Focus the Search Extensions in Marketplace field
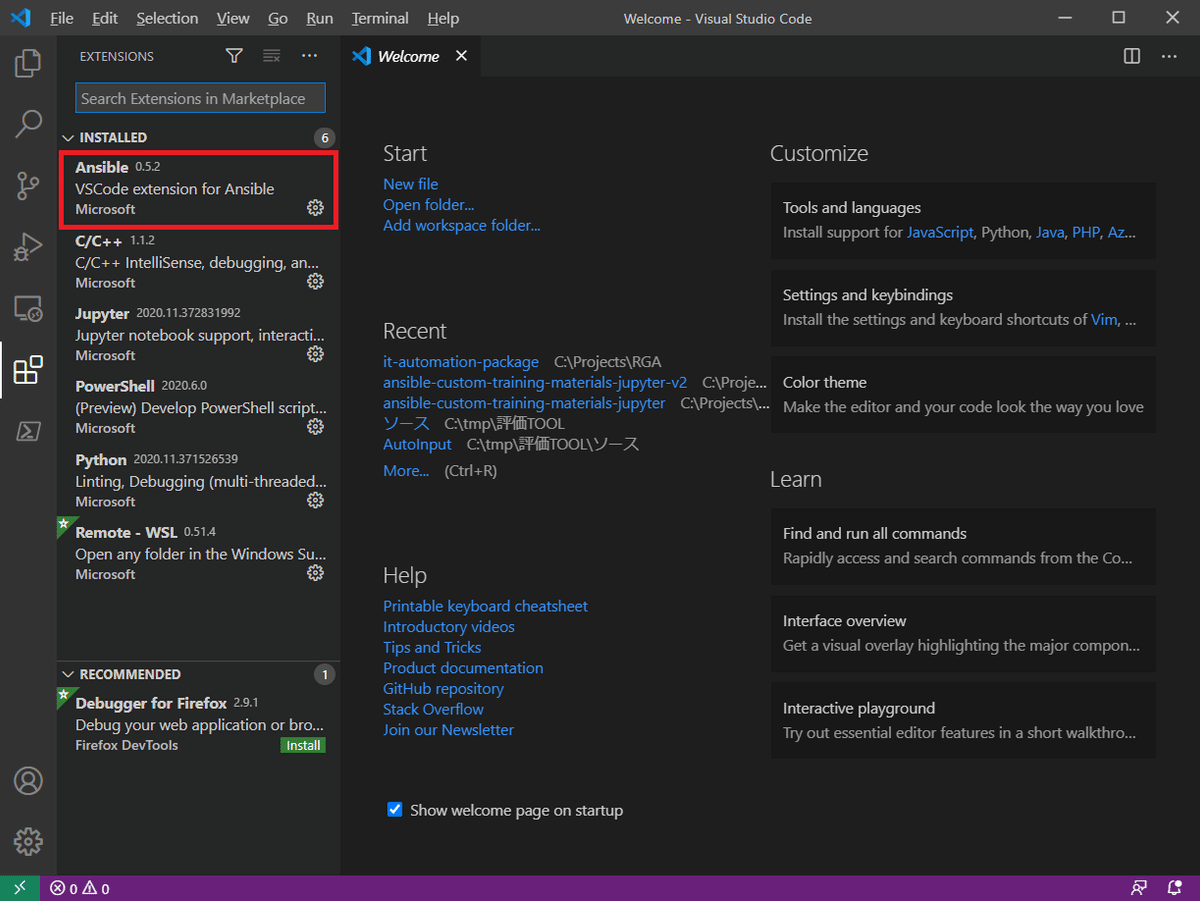 (200, 98)
